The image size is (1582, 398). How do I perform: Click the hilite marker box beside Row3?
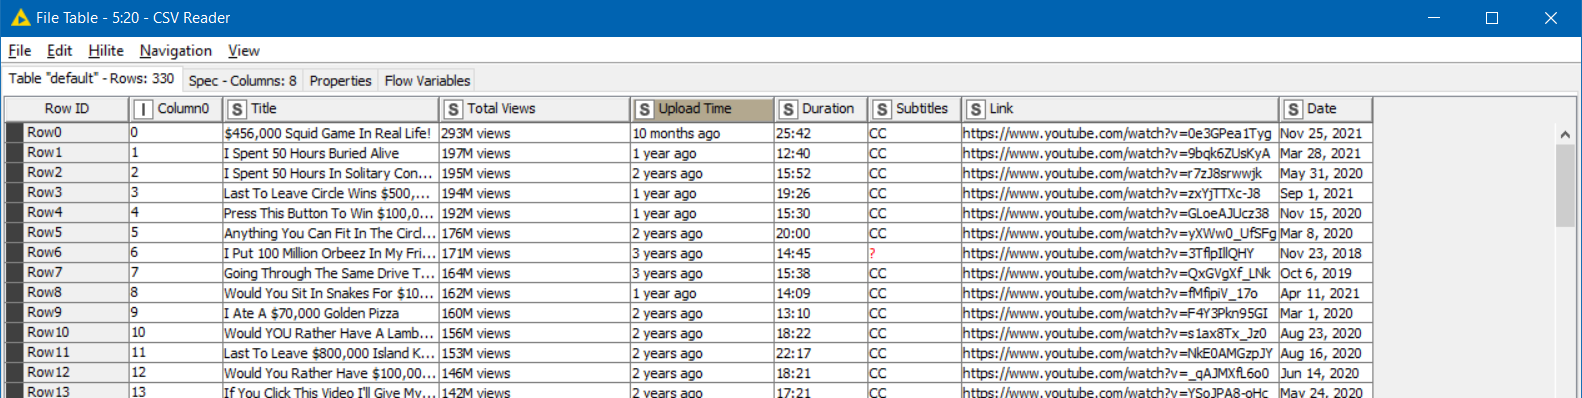[x=14, y=193]
